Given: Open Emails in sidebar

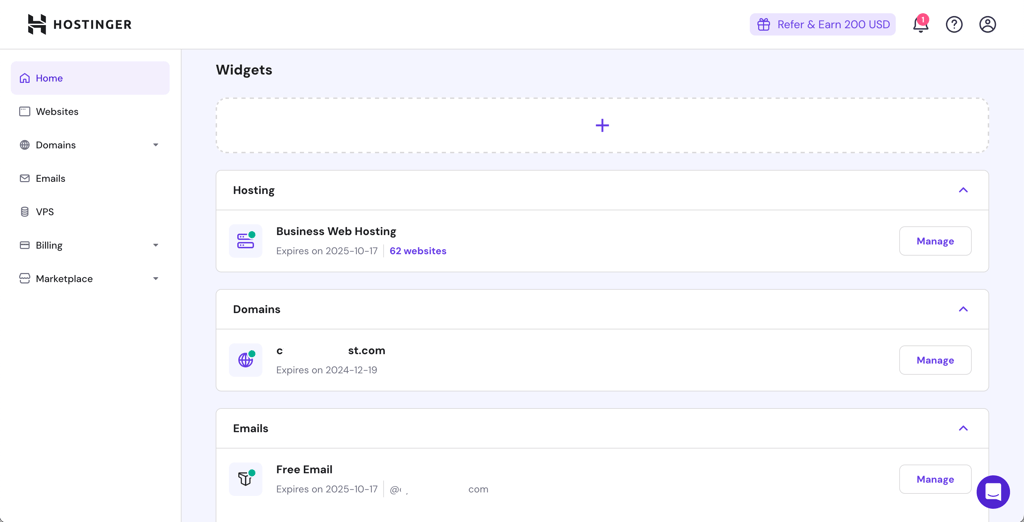Looking at the screenshot, I should point(90,178).
